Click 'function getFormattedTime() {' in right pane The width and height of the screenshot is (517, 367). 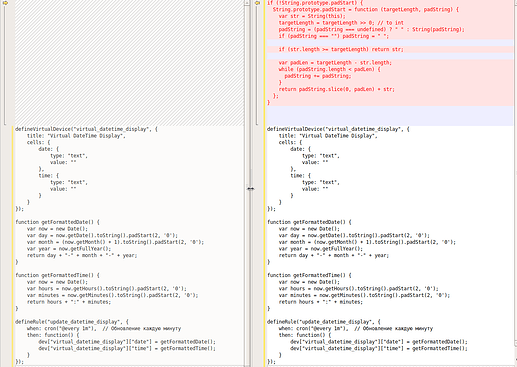coord(309,275)
